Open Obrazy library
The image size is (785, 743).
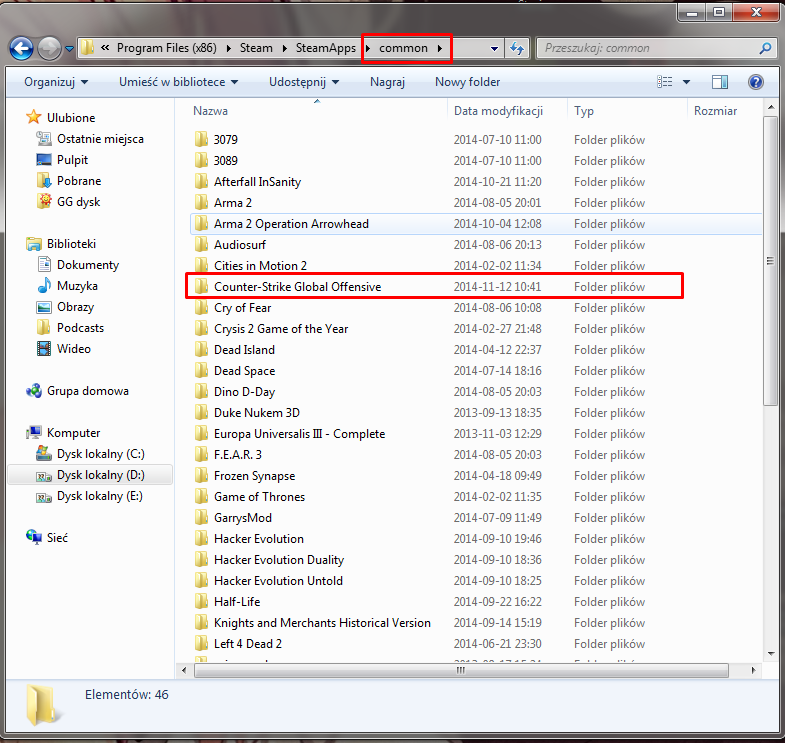(75, 307)
